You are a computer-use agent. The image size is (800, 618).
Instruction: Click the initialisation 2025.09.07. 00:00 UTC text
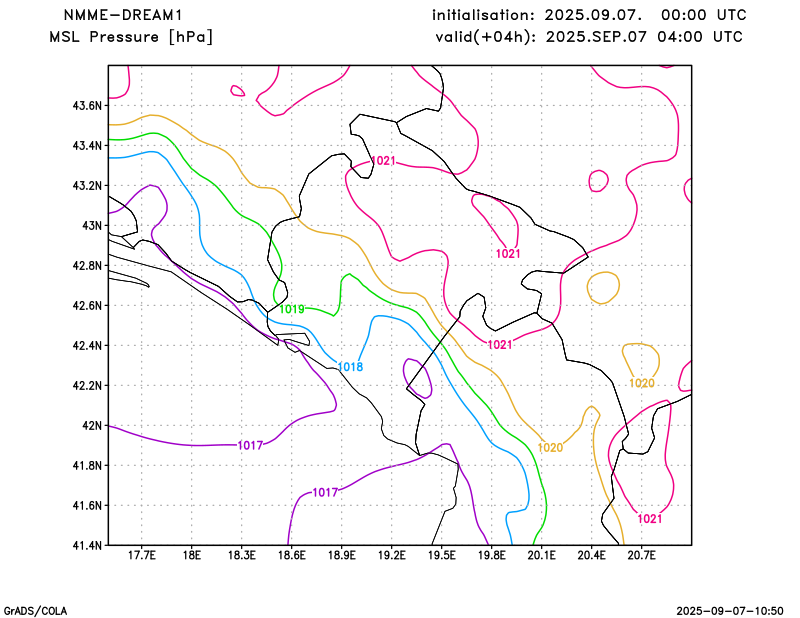tap(589, 15)
